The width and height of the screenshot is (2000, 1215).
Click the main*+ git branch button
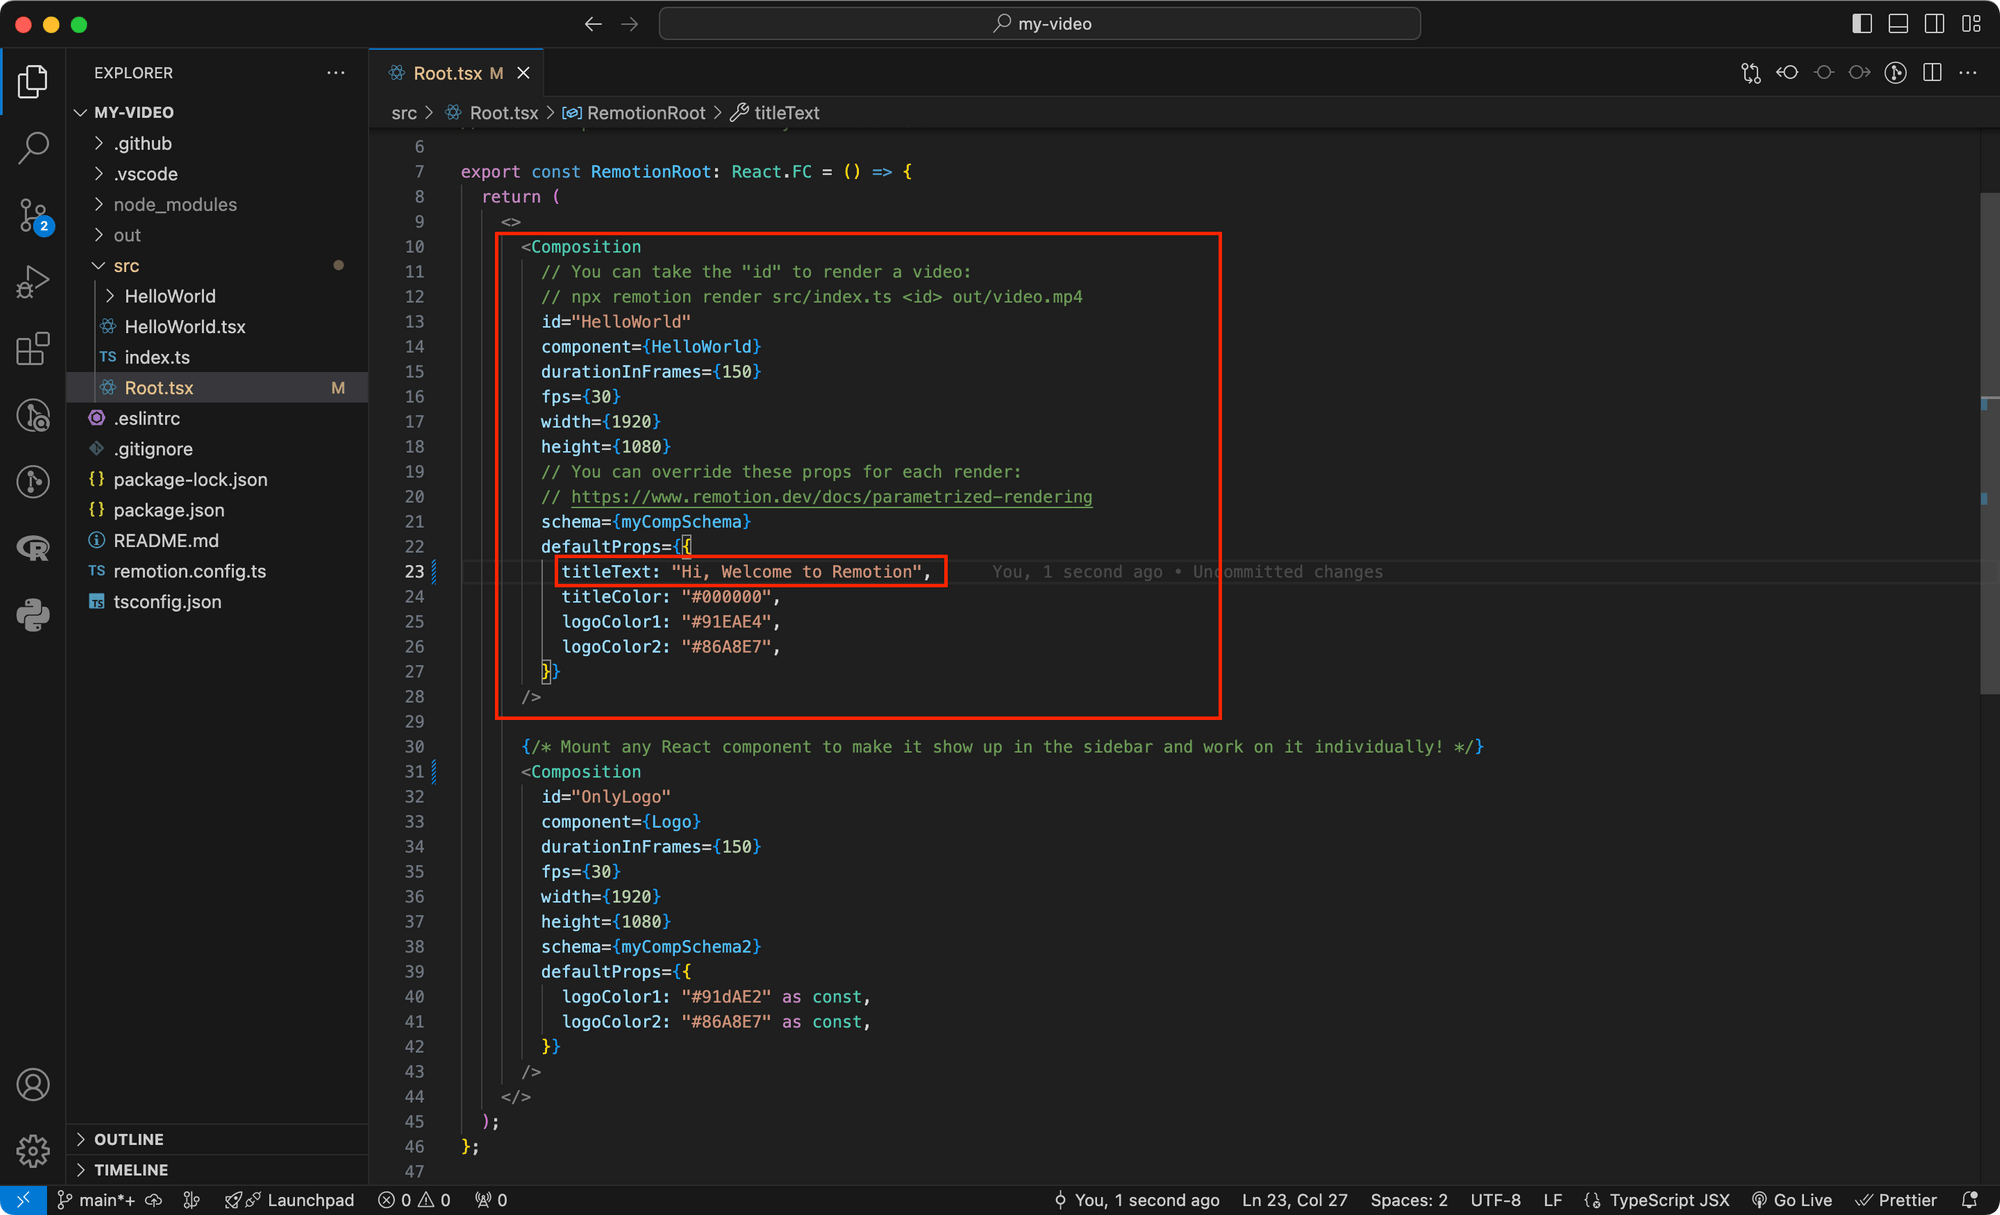coord(96,1200)
